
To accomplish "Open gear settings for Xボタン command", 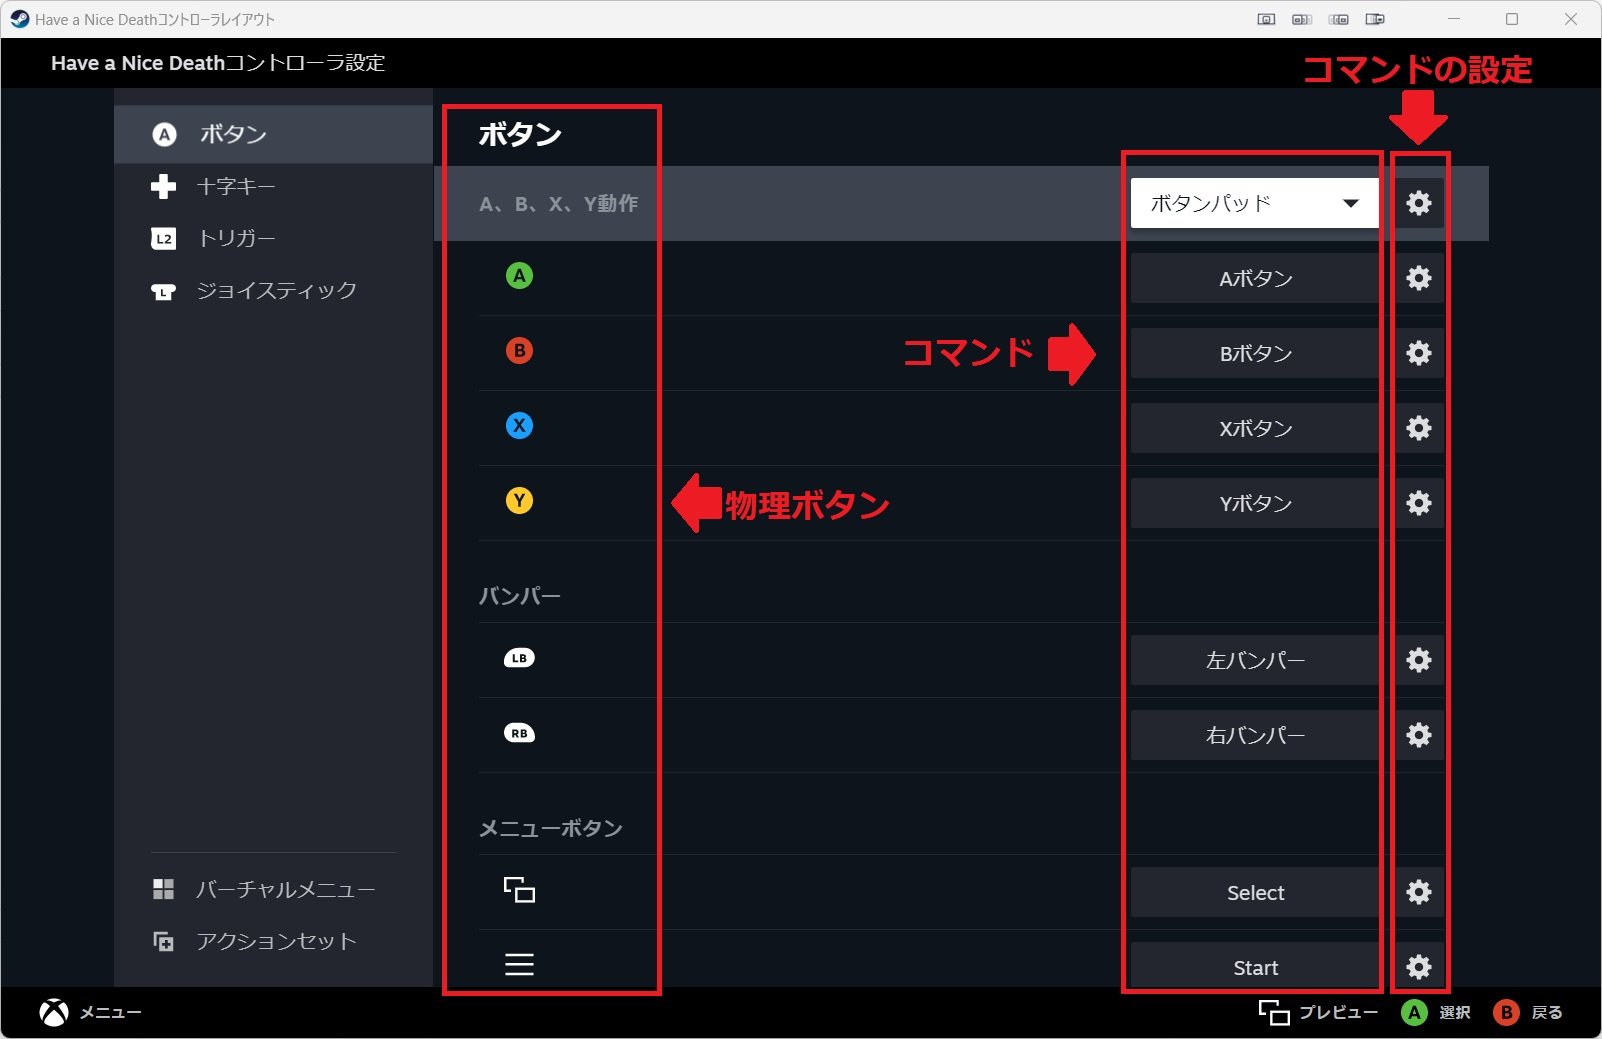I will 1418,428.
